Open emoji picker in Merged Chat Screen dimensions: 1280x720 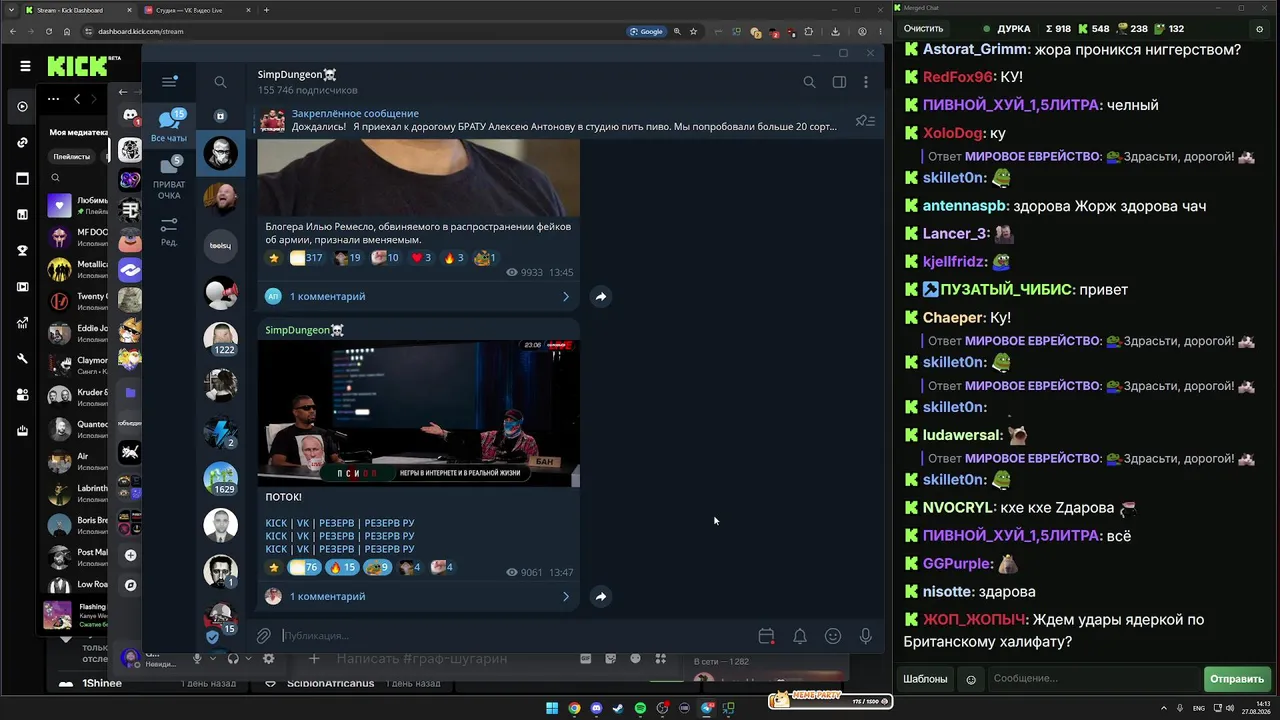[x=970, y=680]
